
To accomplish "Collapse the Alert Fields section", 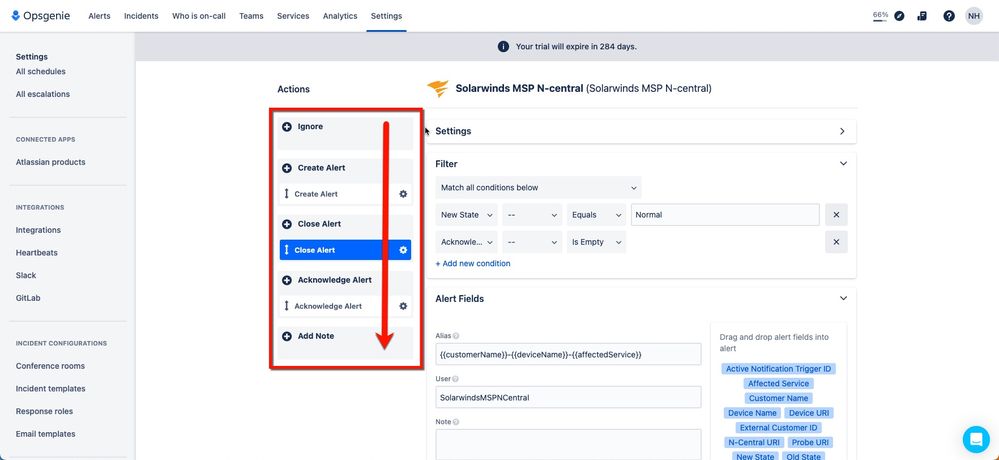I will pos(843,298).
